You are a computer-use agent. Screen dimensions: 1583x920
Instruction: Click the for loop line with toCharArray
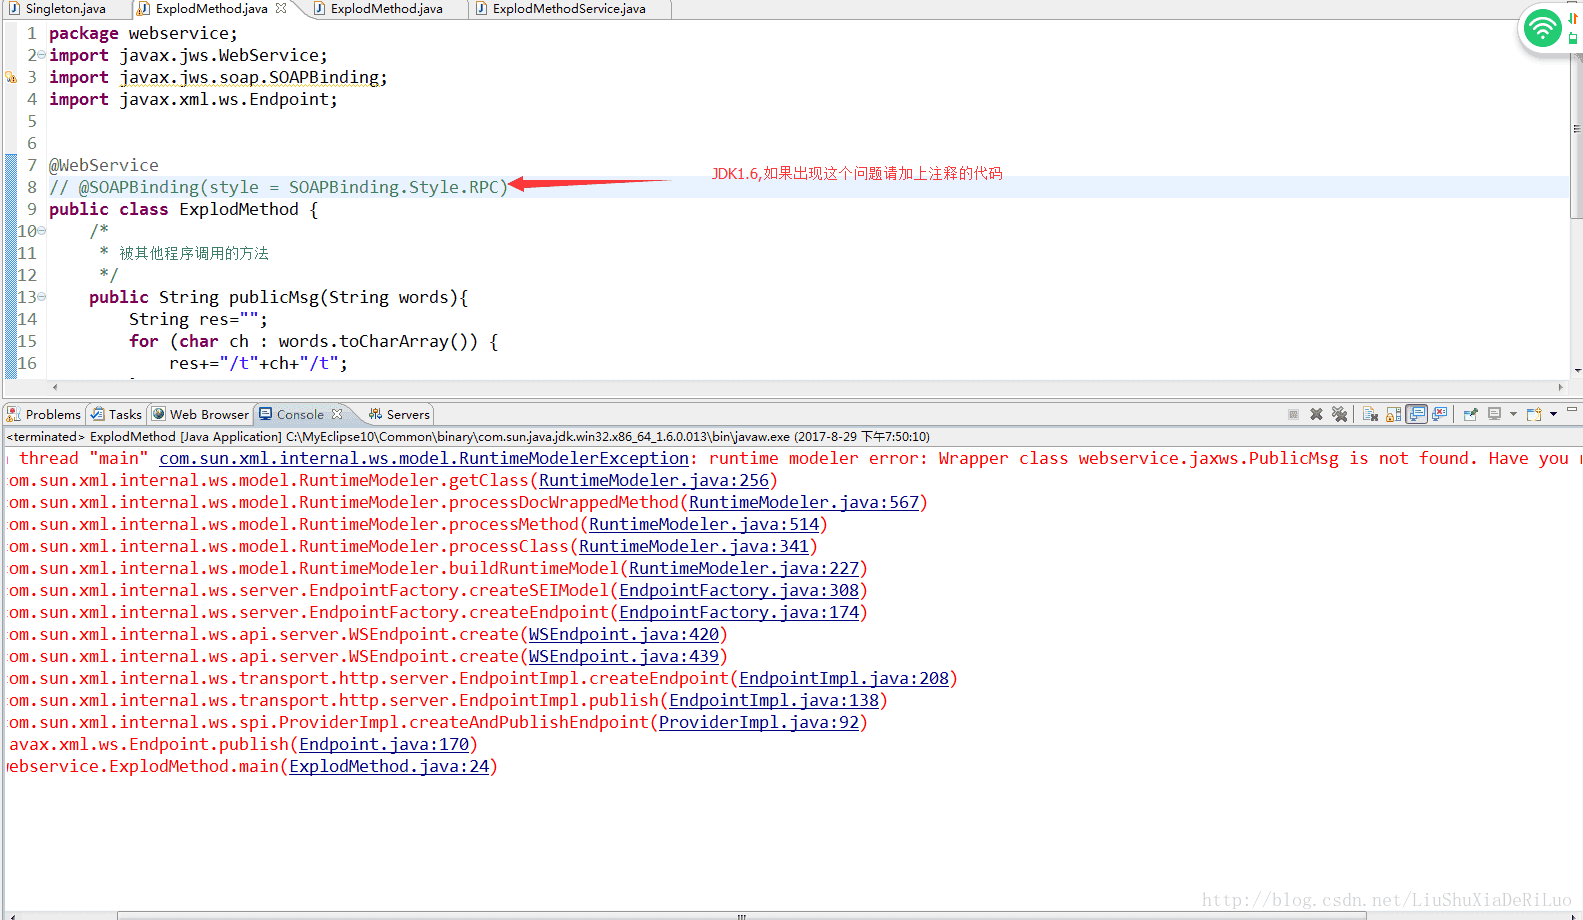(313, 341)
